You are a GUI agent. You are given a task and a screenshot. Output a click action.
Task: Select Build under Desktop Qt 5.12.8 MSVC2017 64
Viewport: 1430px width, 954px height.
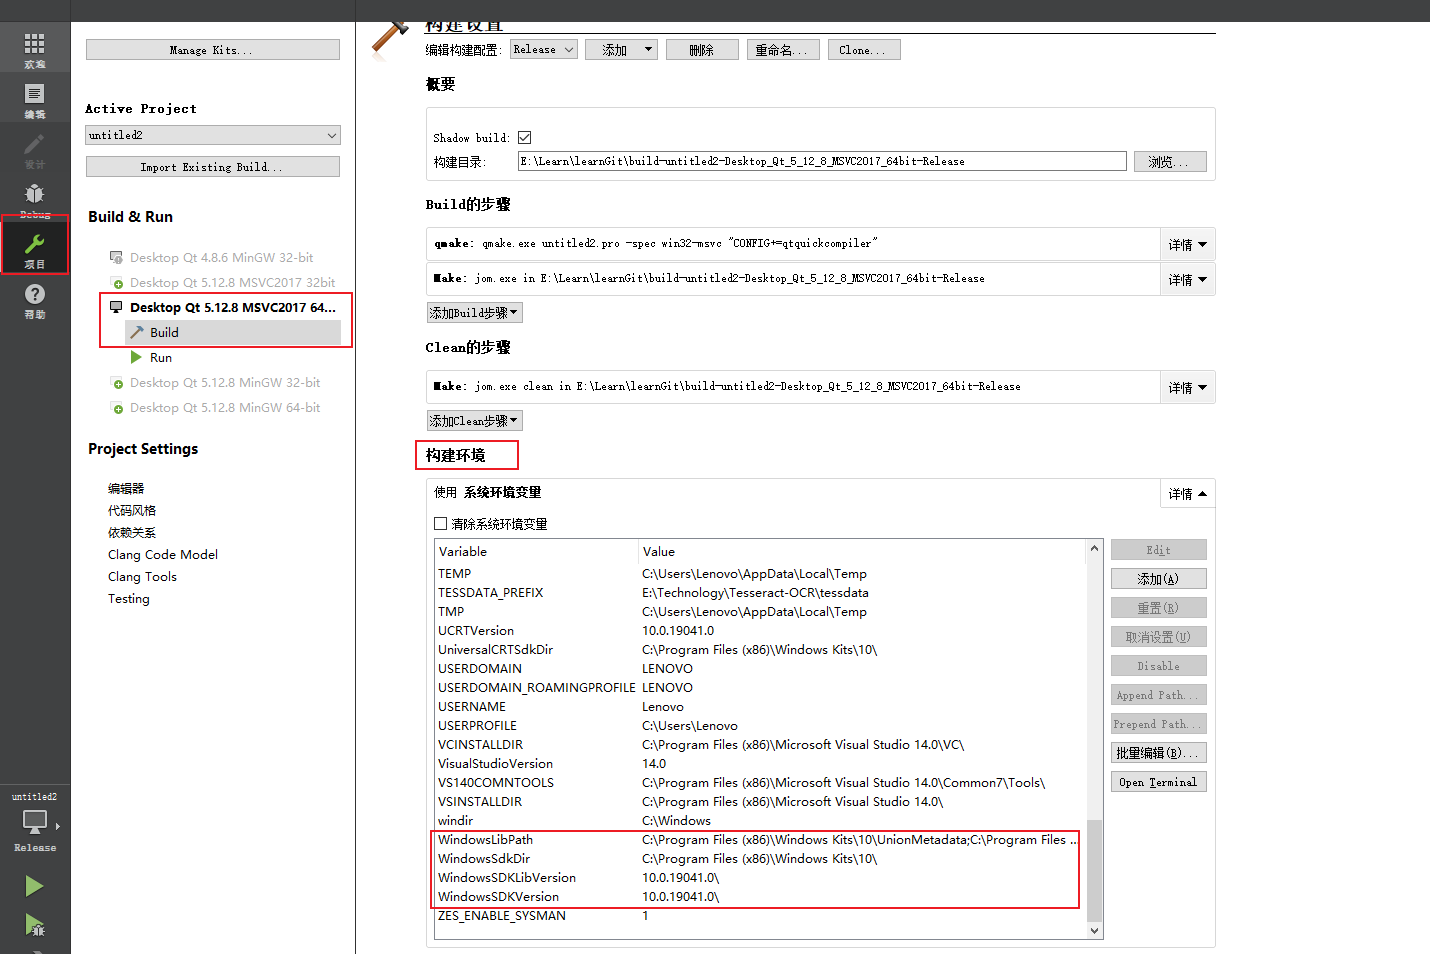click(233, 332)
